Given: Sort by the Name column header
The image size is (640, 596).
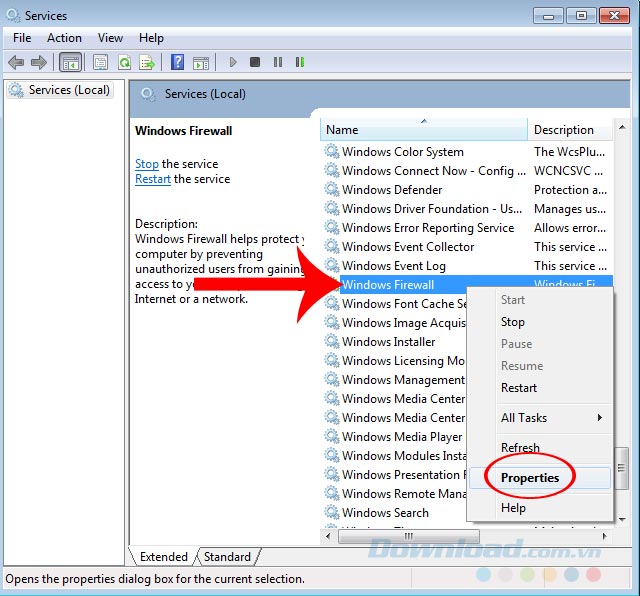Looking at the screenshot, I should click(x=424, y=129).
